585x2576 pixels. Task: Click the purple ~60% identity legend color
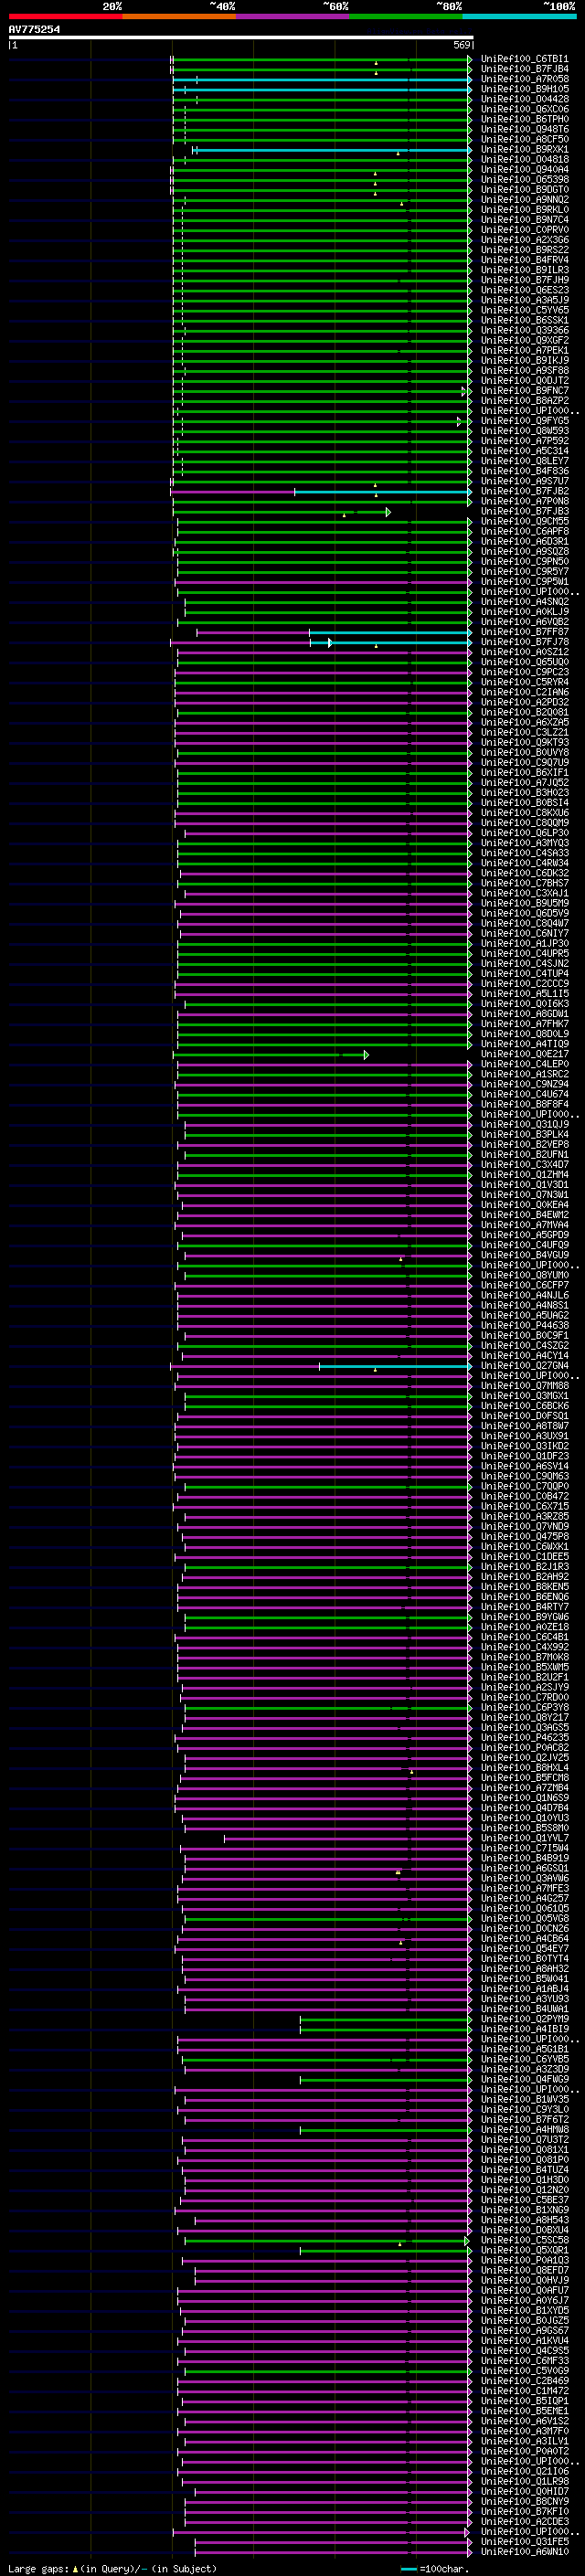pyautogui.click(x=293, y=16)
